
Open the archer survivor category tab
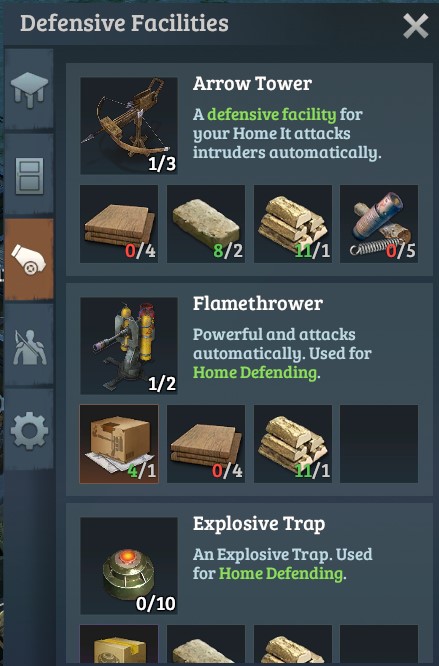coord(29,345)
